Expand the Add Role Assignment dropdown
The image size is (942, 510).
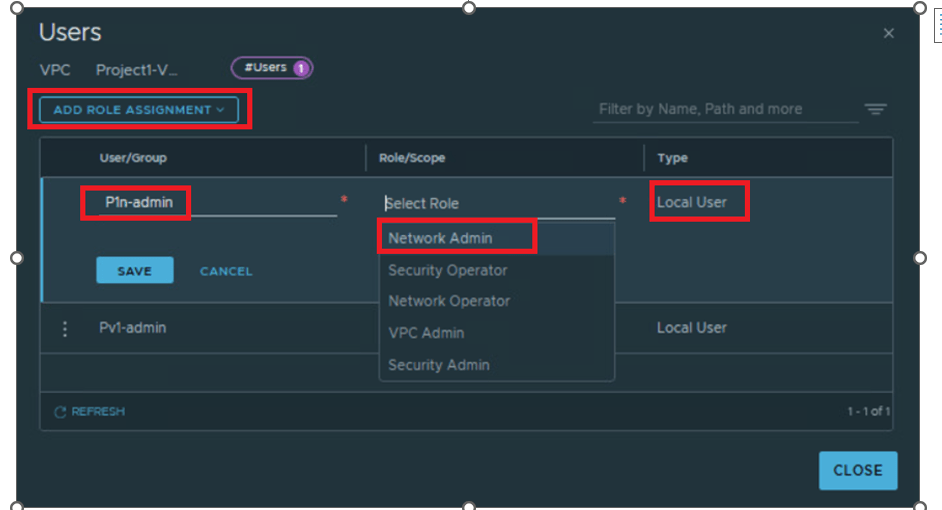tap(138, 110)
